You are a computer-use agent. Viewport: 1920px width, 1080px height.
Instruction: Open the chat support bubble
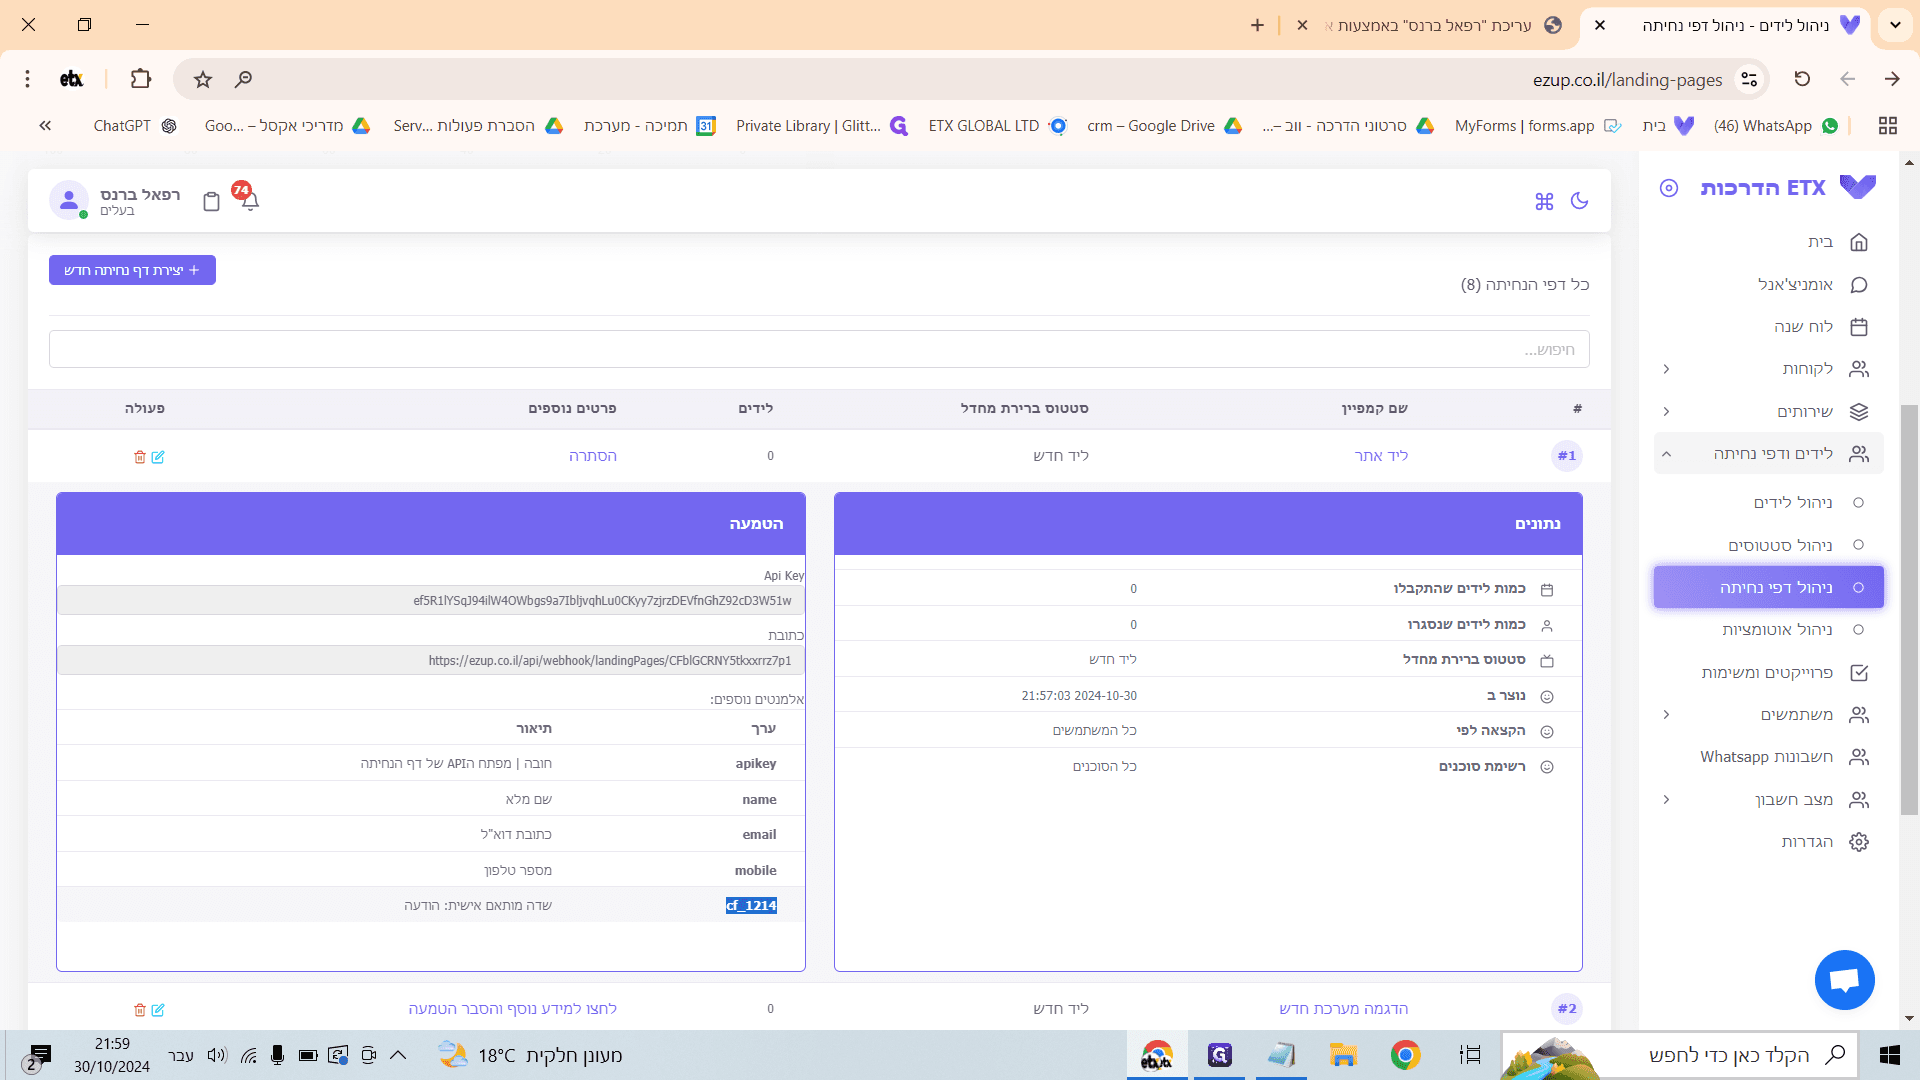coord(1844,980)
